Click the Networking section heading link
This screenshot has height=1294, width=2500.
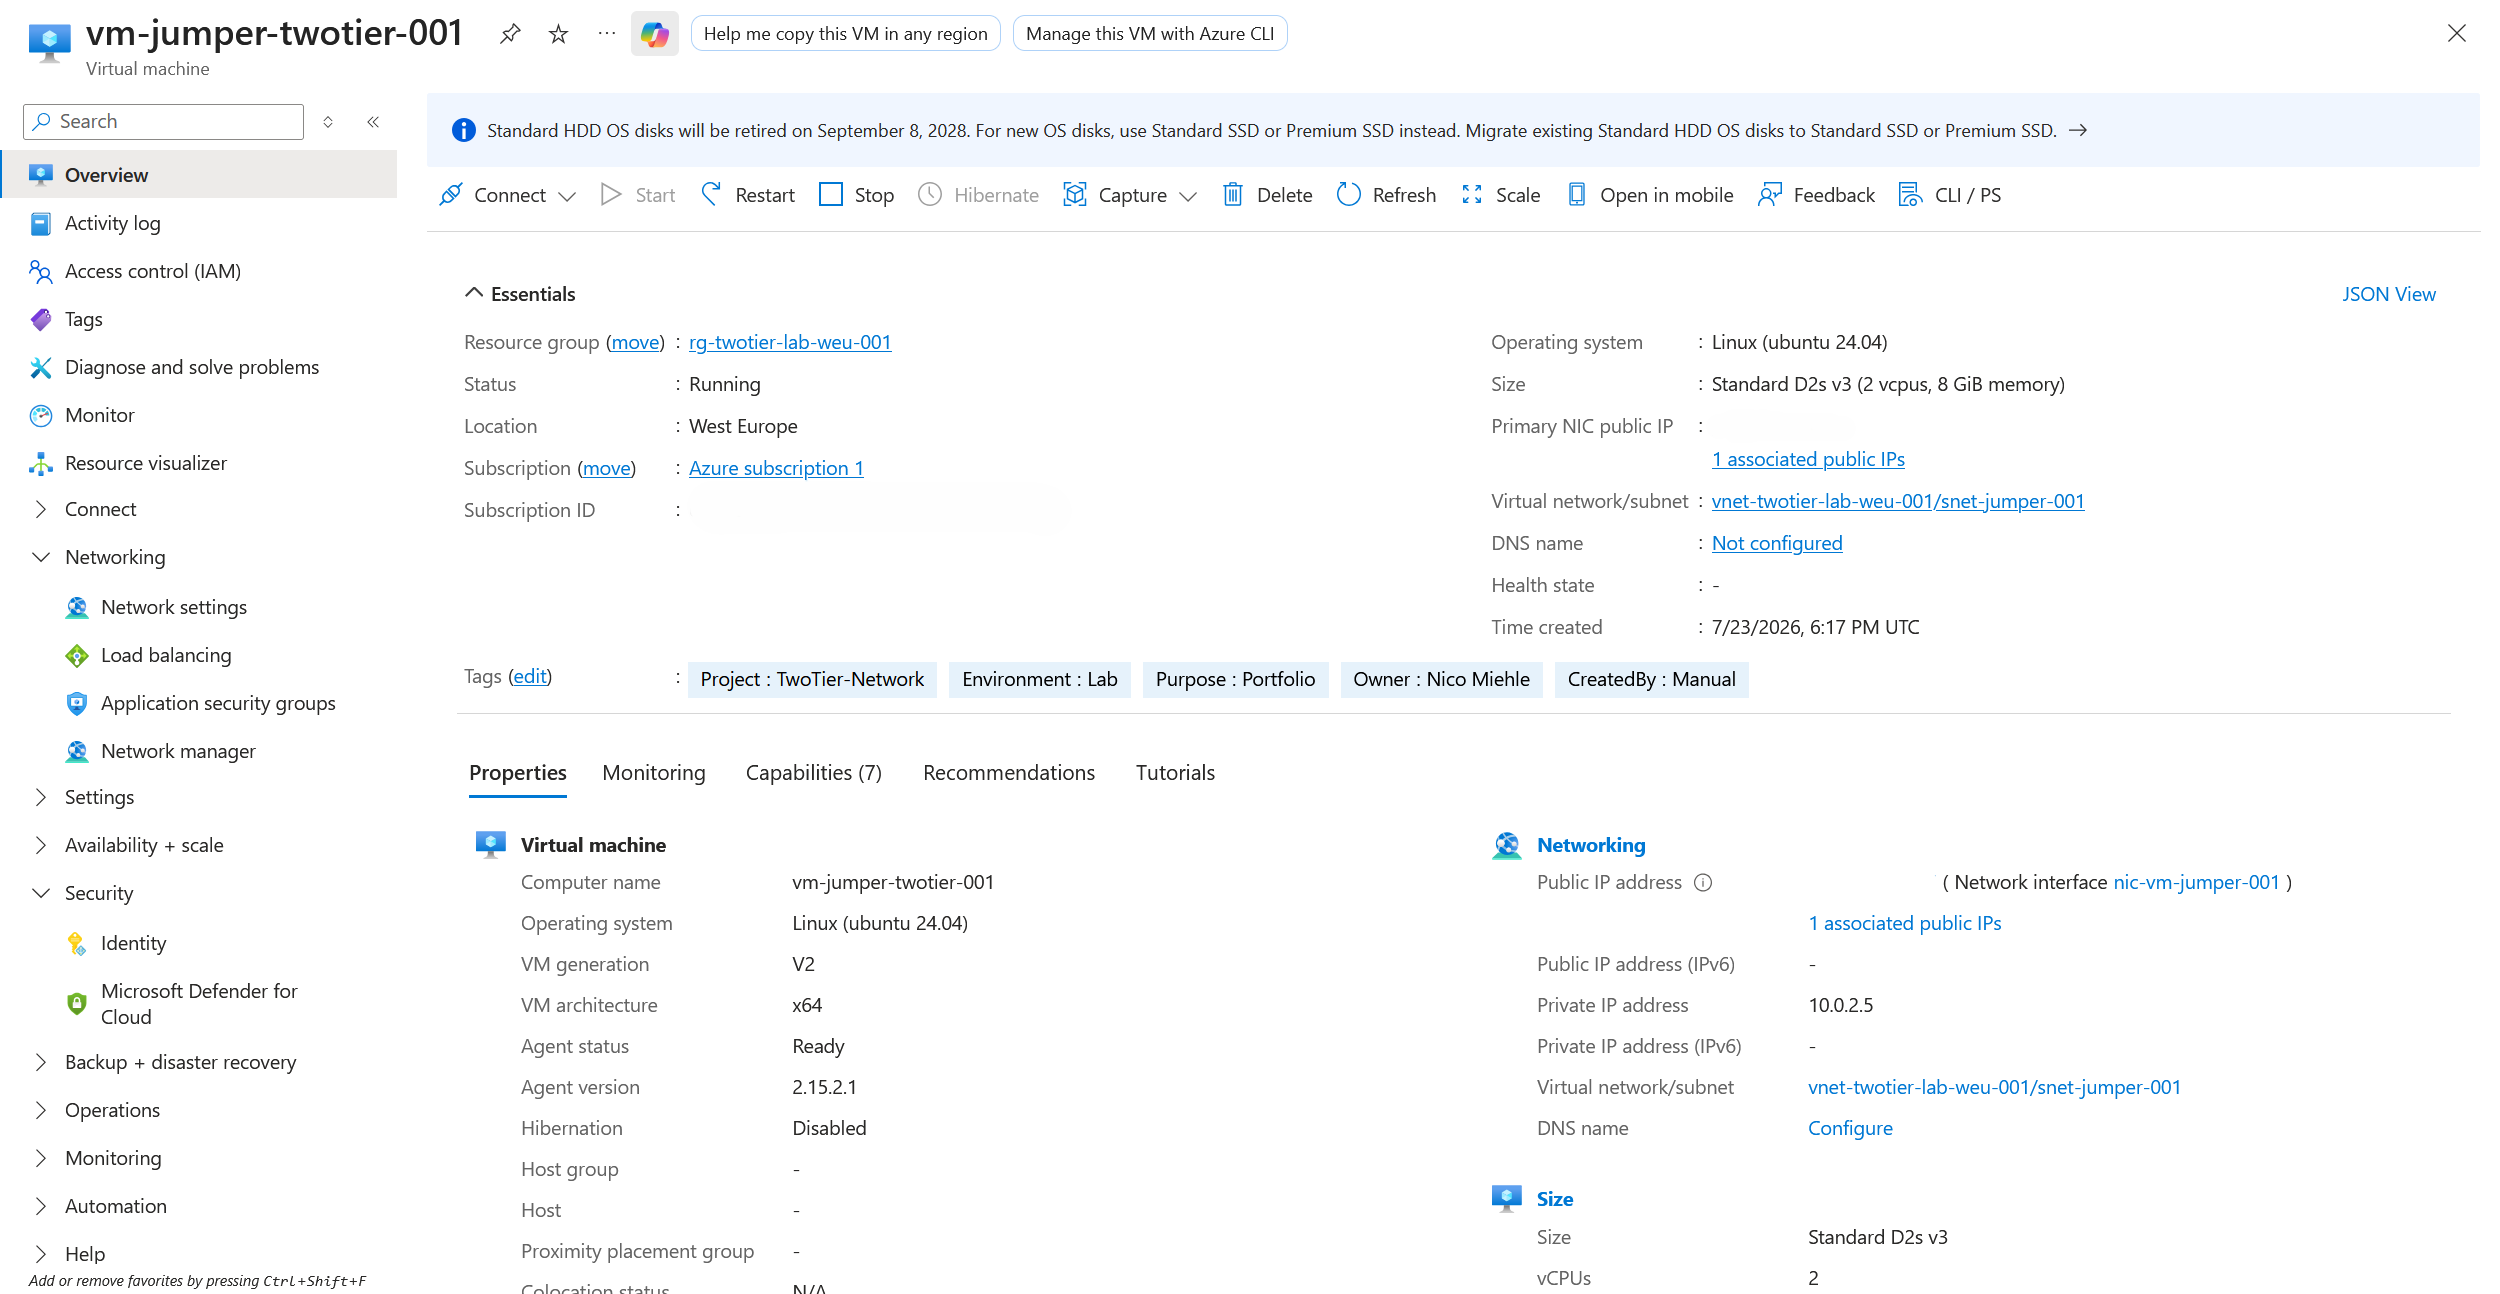(1591, 845)
